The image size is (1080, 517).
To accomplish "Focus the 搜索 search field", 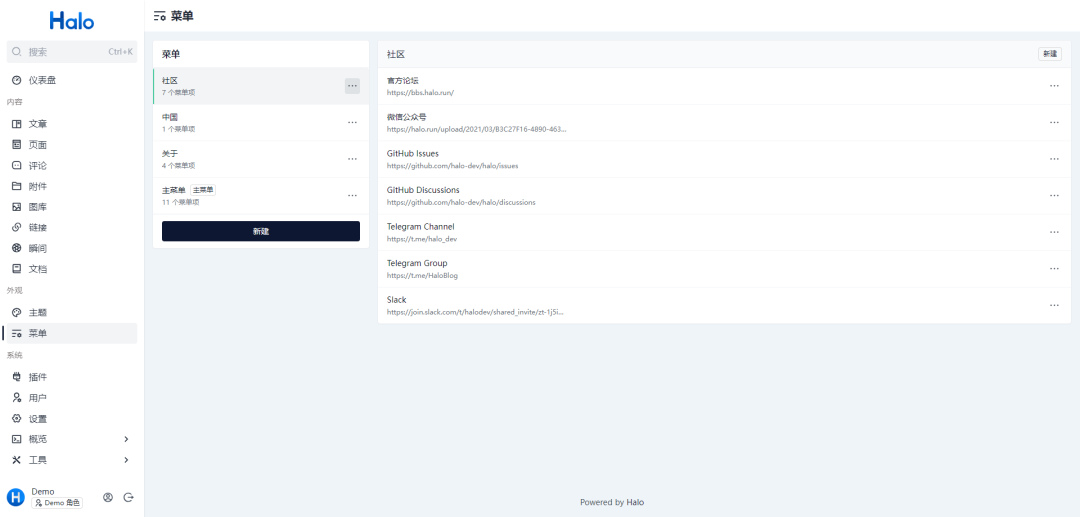I will 72,52.
